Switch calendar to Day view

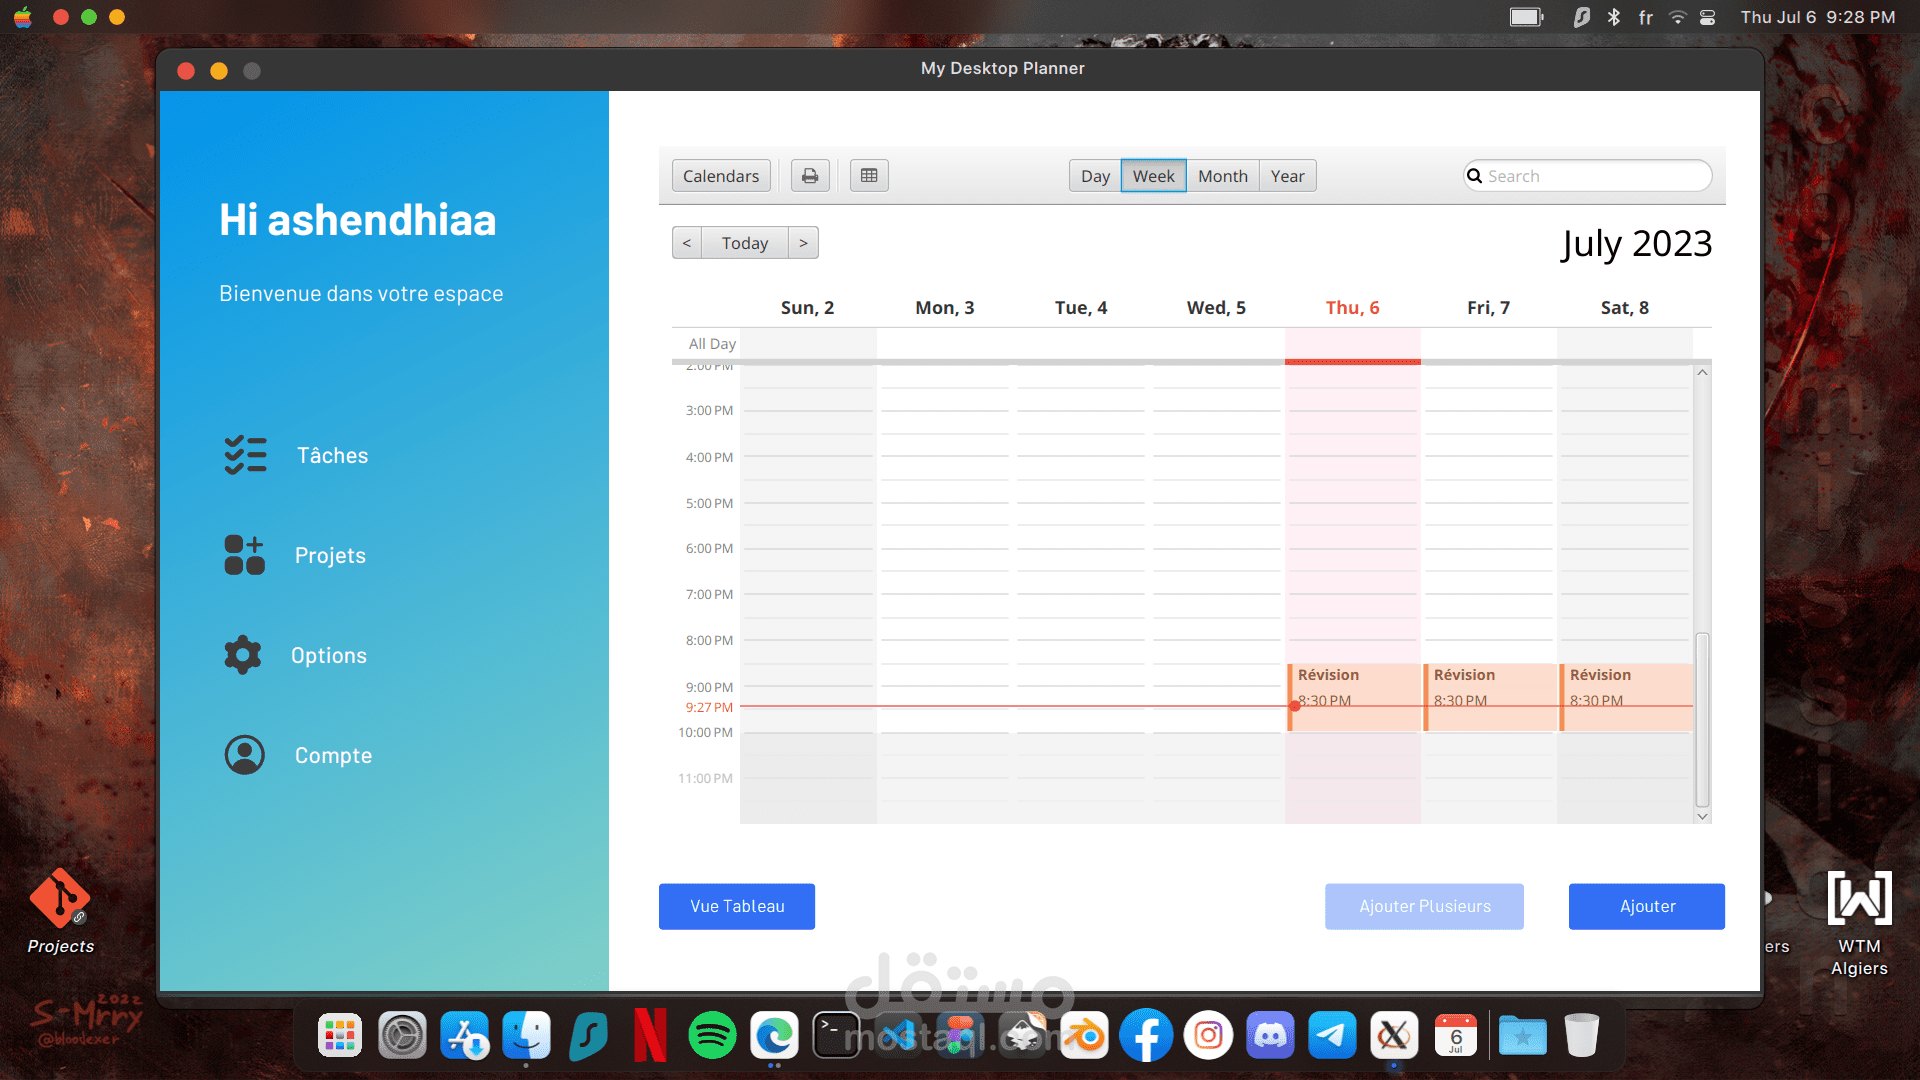pyautogui.click(x=1095, y=176)
